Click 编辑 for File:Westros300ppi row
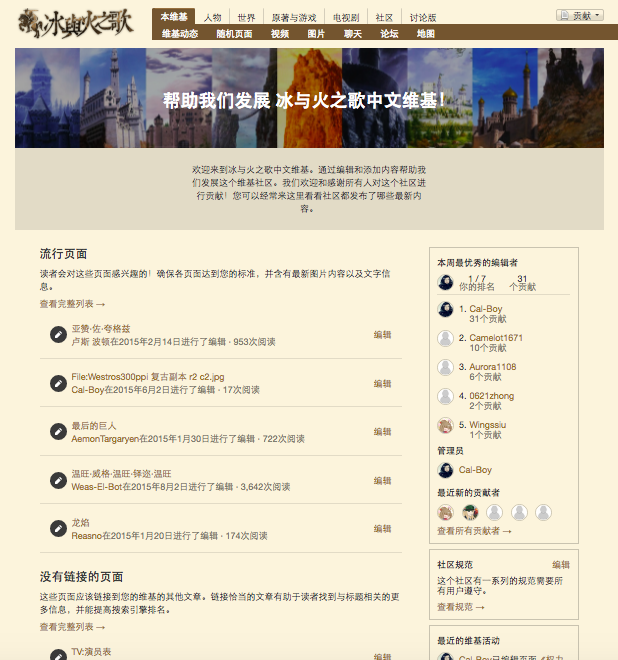618x660 pixels. (x=383, y=383)
